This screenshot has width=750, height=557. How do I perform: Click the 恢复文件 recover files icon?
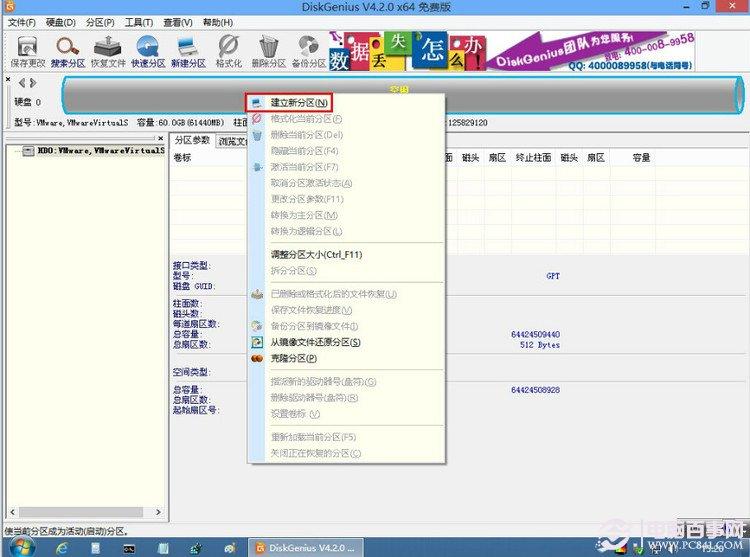108,52
